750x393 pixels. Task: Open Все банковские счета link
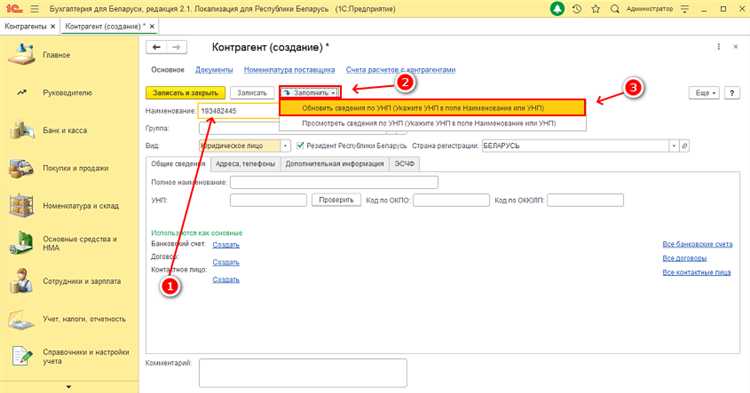697,244
